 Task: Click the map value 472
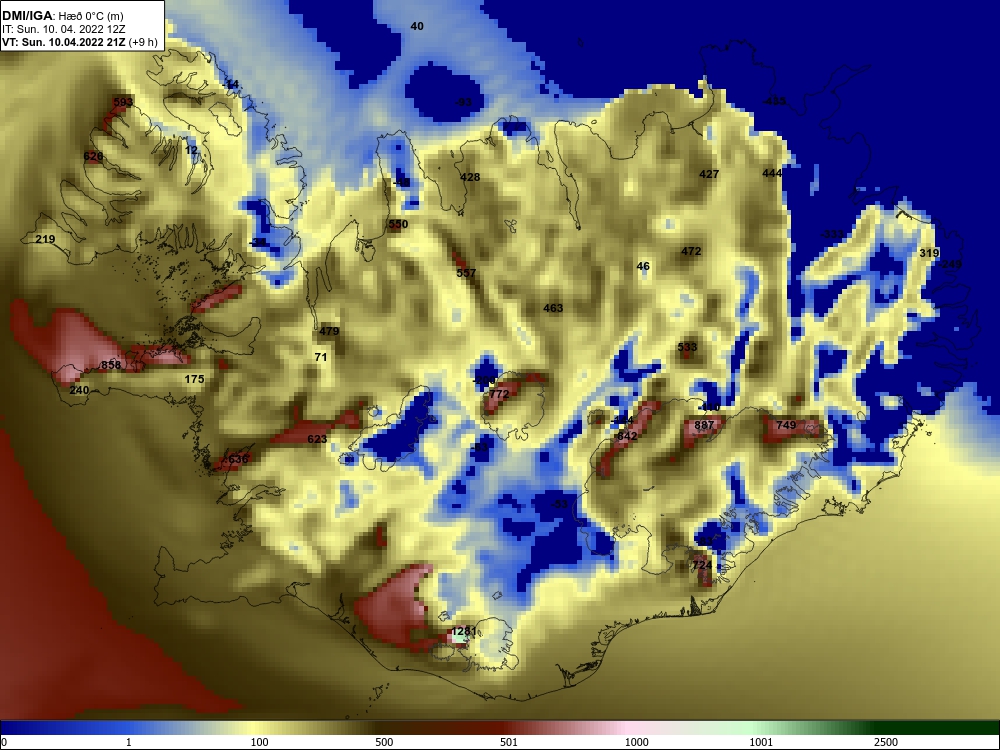pos(691,251)
